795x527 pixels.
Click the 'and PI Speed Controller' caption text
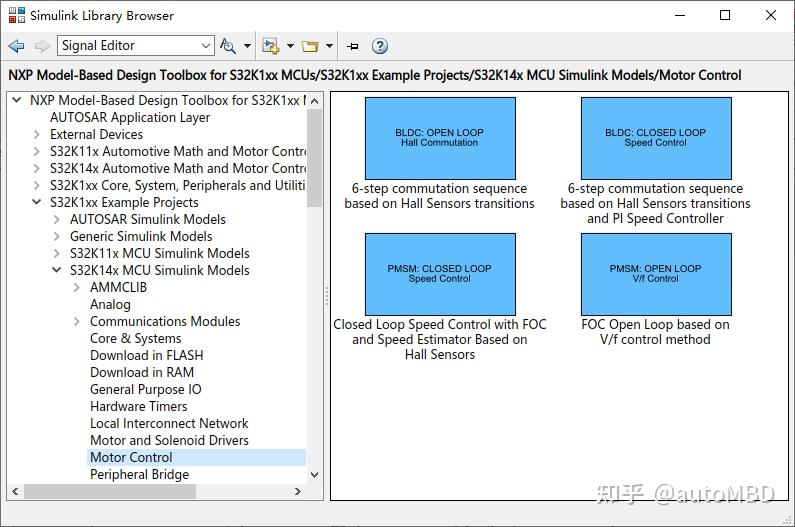[655, 219]
